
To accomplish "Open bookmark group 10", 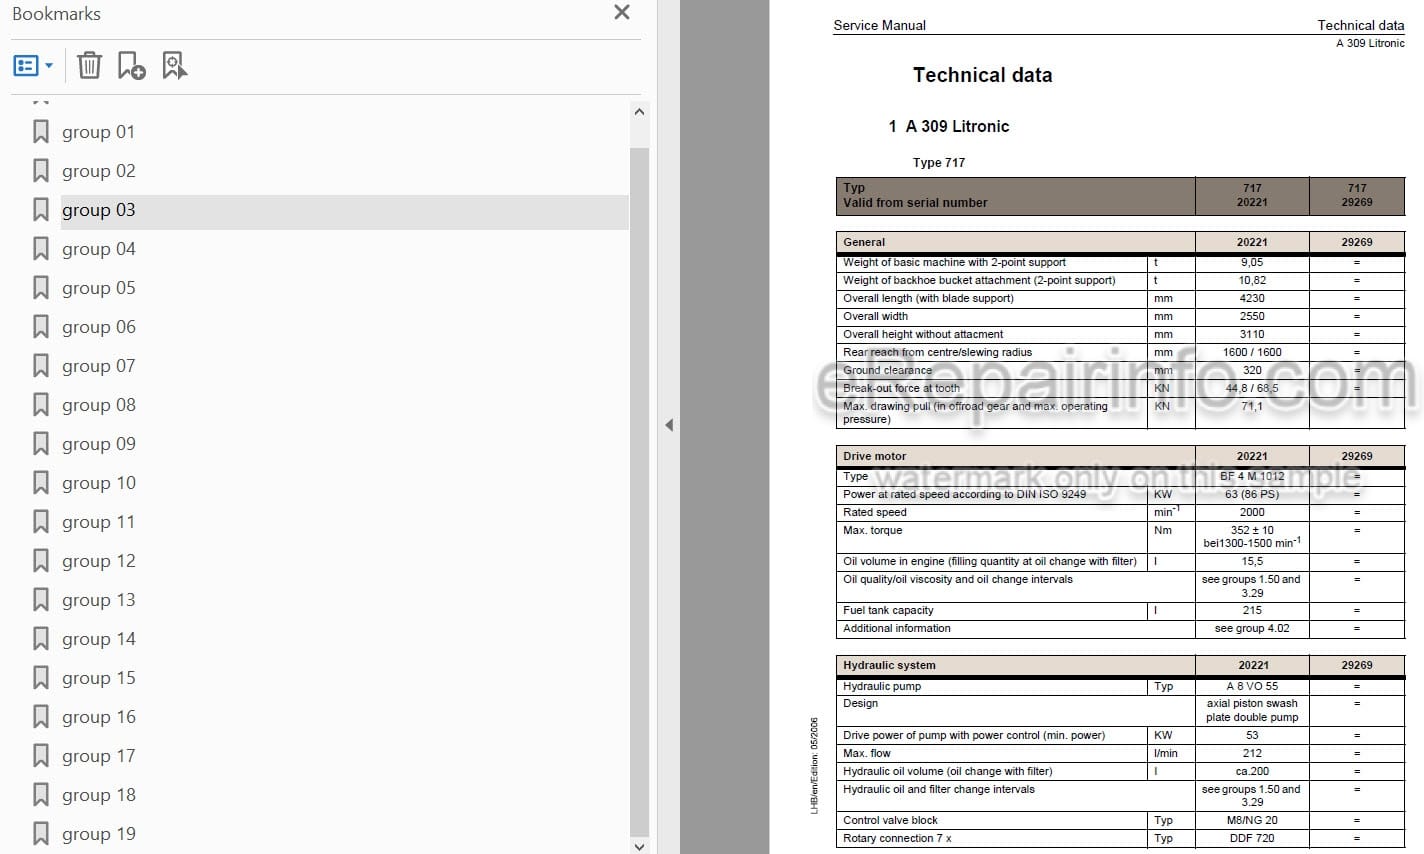I will pos(98,483).
